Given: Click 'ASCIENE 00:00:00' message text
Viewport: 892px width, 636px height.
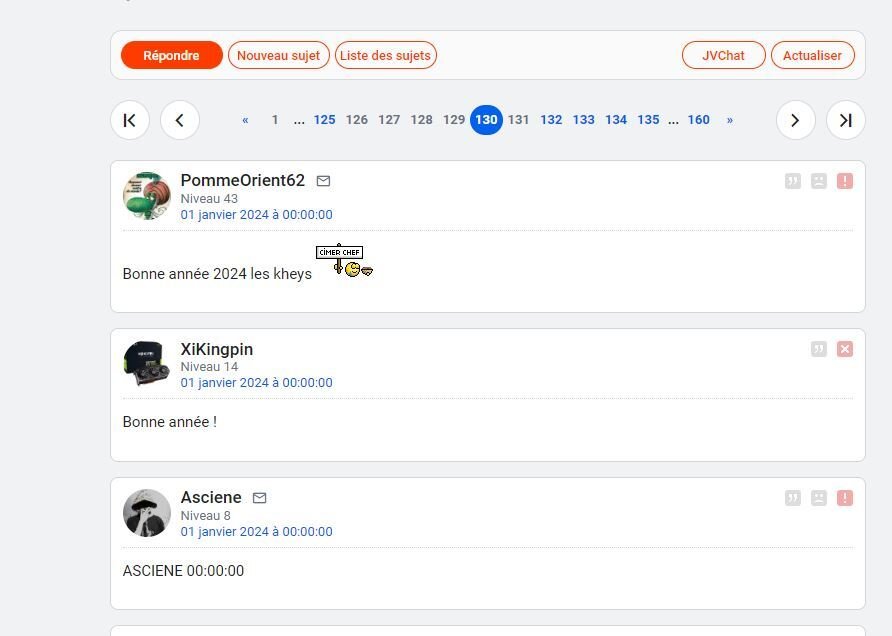Looking at the screenshot, I should pos(183,571).
